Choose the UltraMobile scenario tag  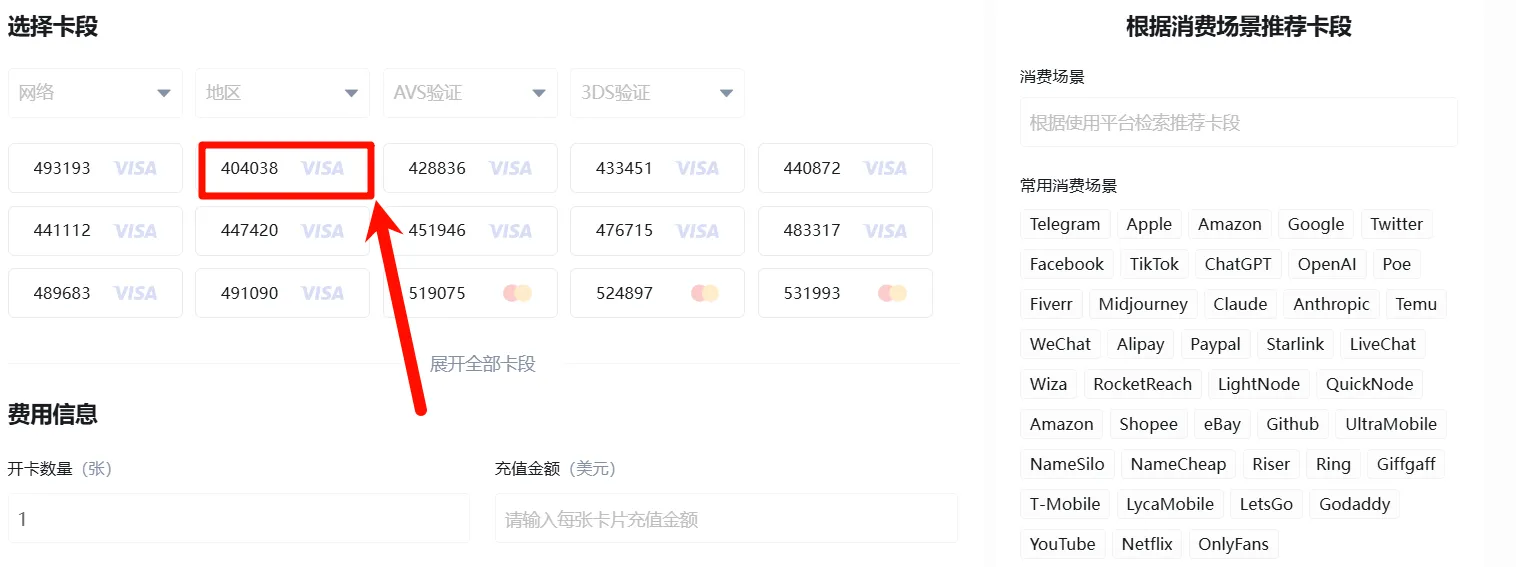[1391, 424]
